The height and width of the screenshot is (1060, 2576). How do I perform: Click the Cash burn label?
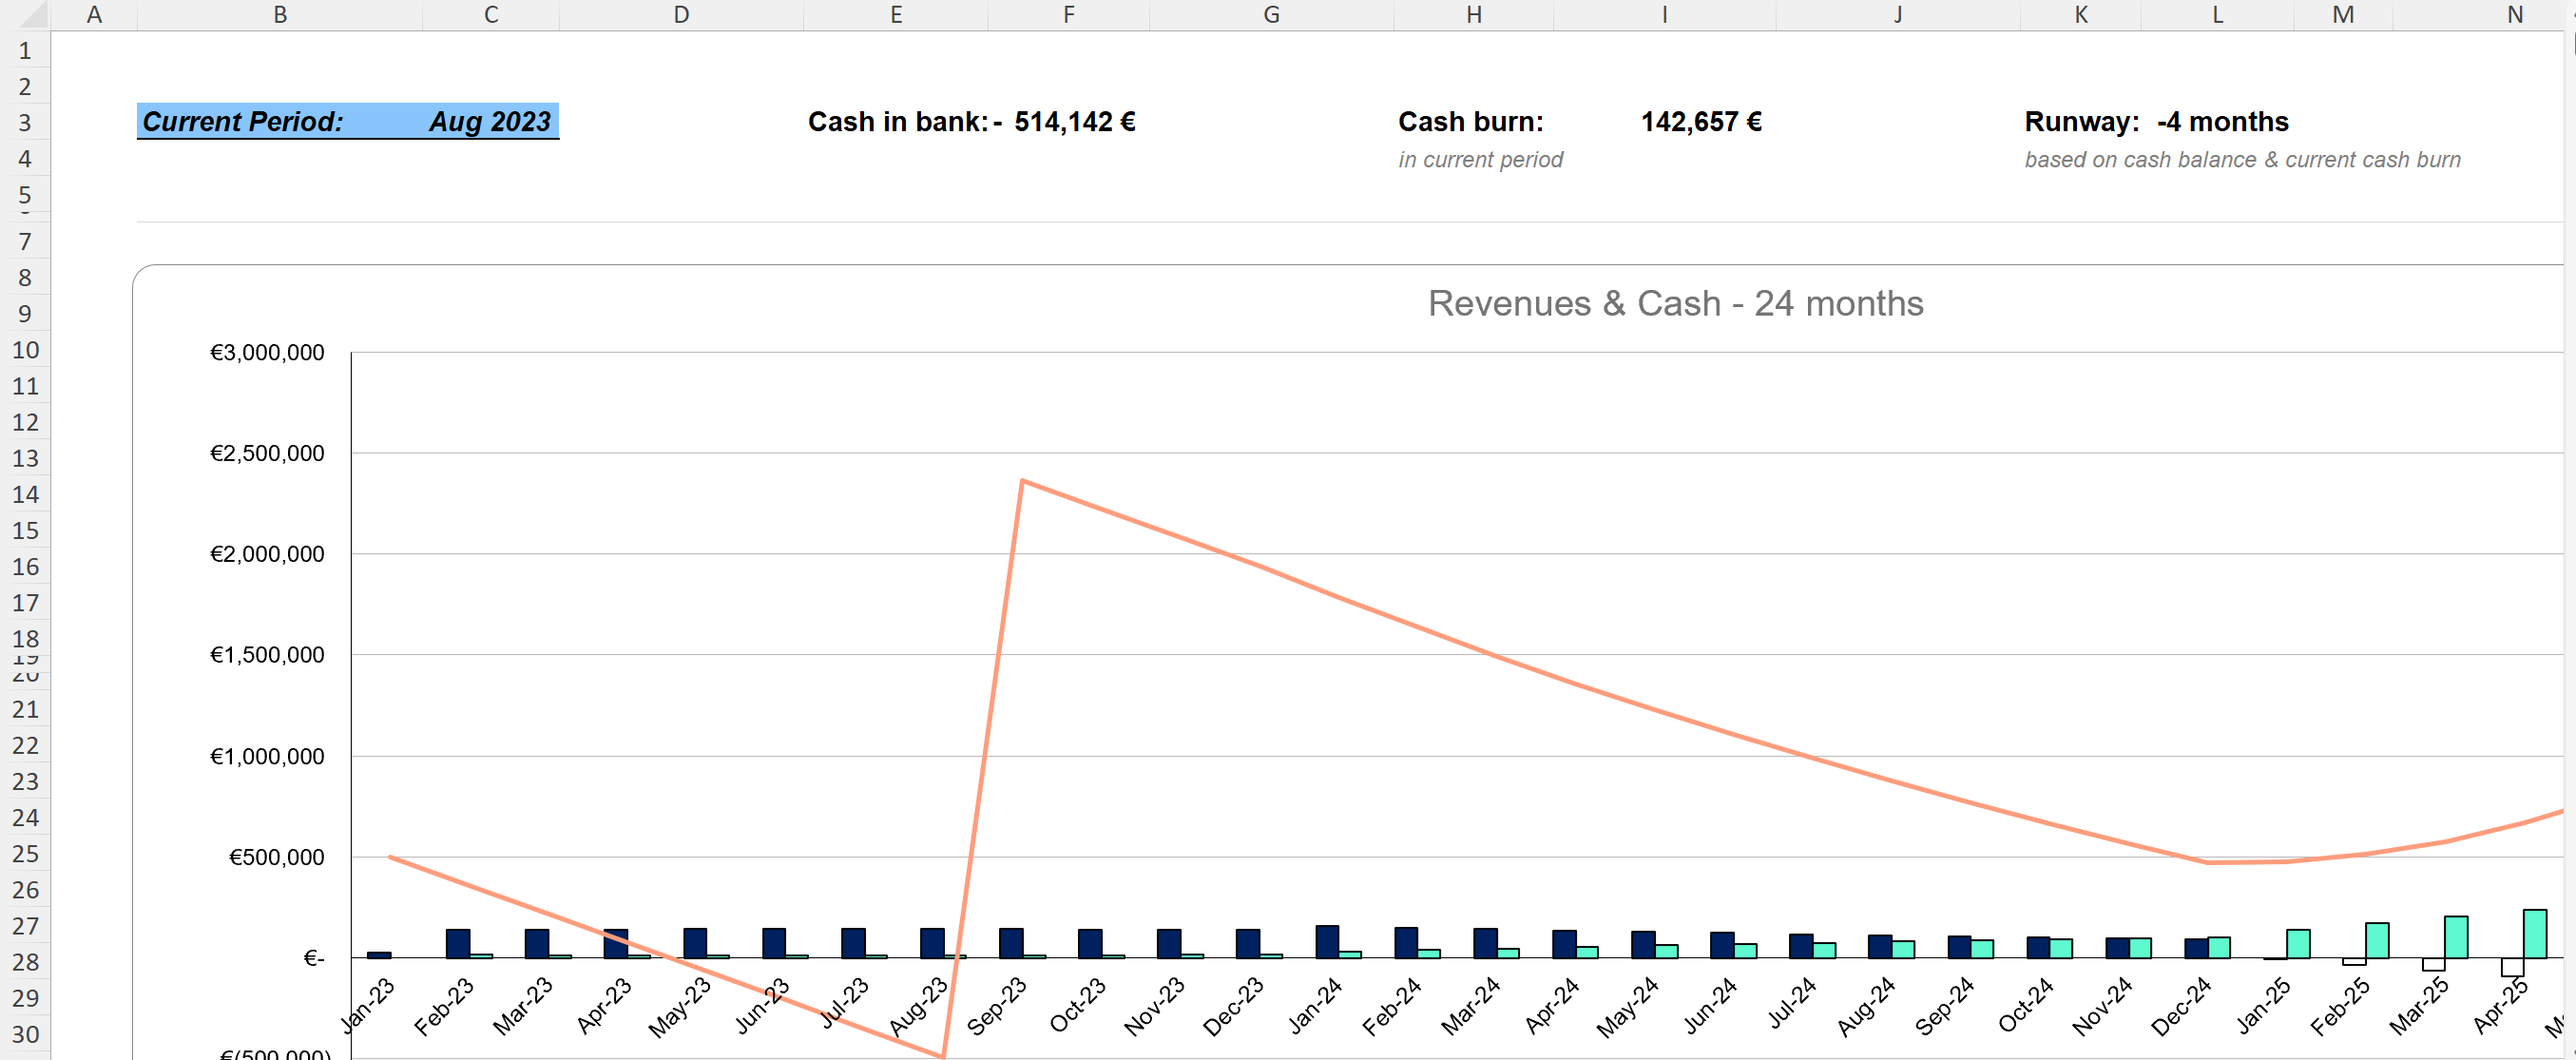point(1470,122)
